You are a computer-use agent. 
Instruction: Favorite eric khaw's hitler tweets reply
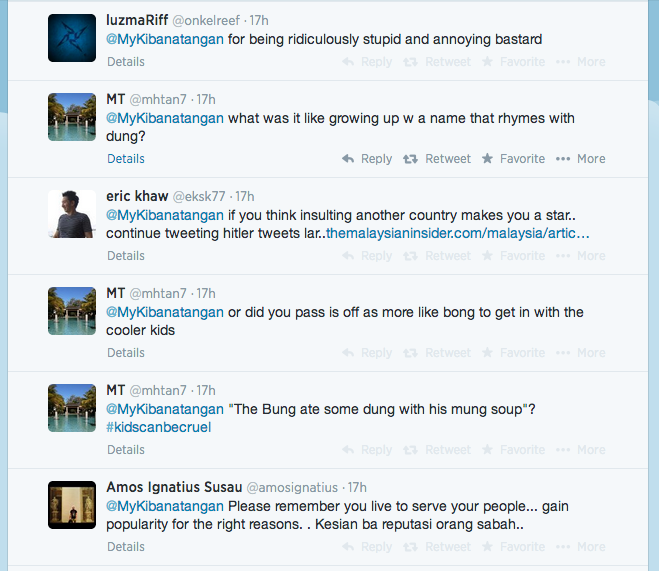point(513,256)
